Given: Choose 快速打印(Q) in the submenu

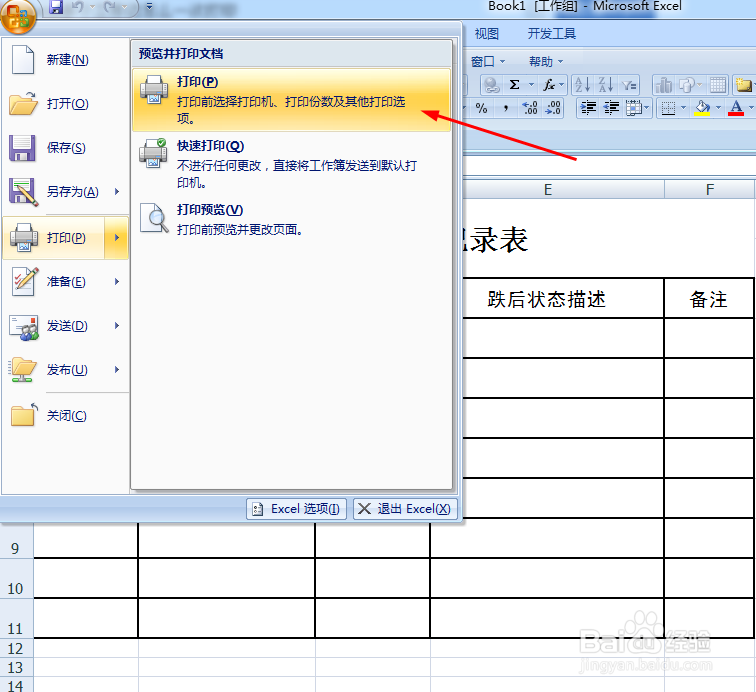Looking at the screenshot, I should pyautogui.click(x=291, y=164).
